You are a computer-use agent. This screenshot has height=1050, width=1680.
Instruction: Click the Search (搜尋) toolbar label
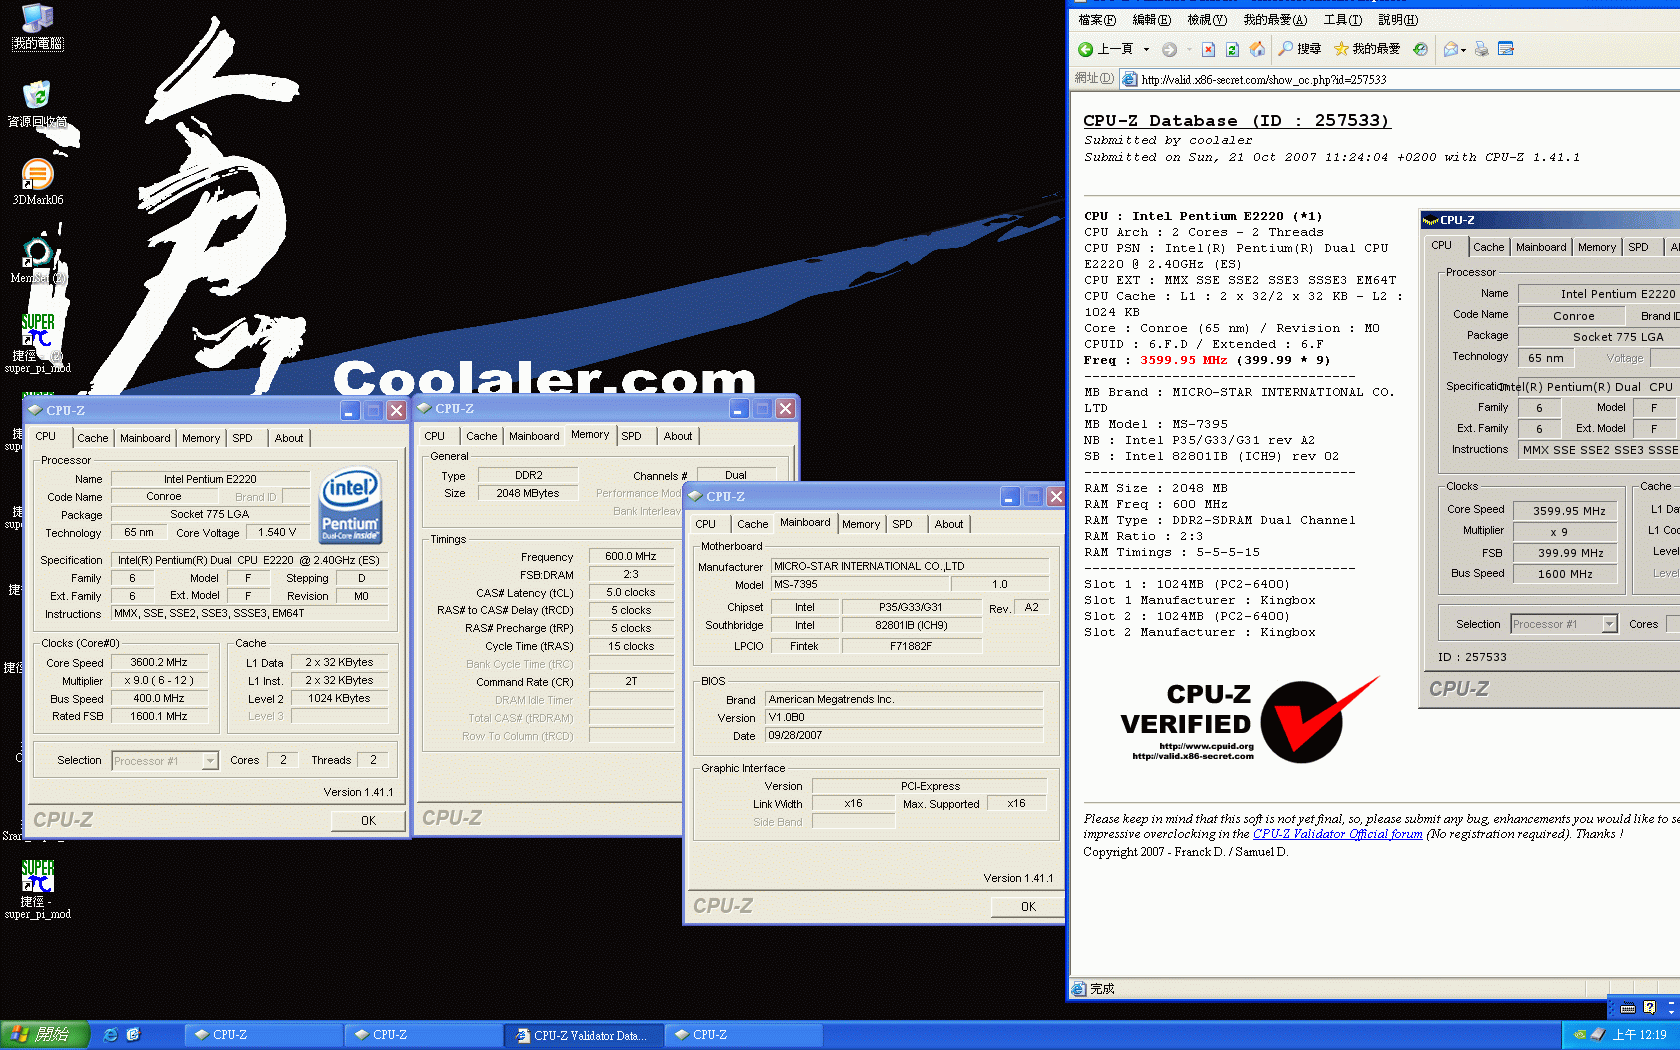(x=1309, y=49)
